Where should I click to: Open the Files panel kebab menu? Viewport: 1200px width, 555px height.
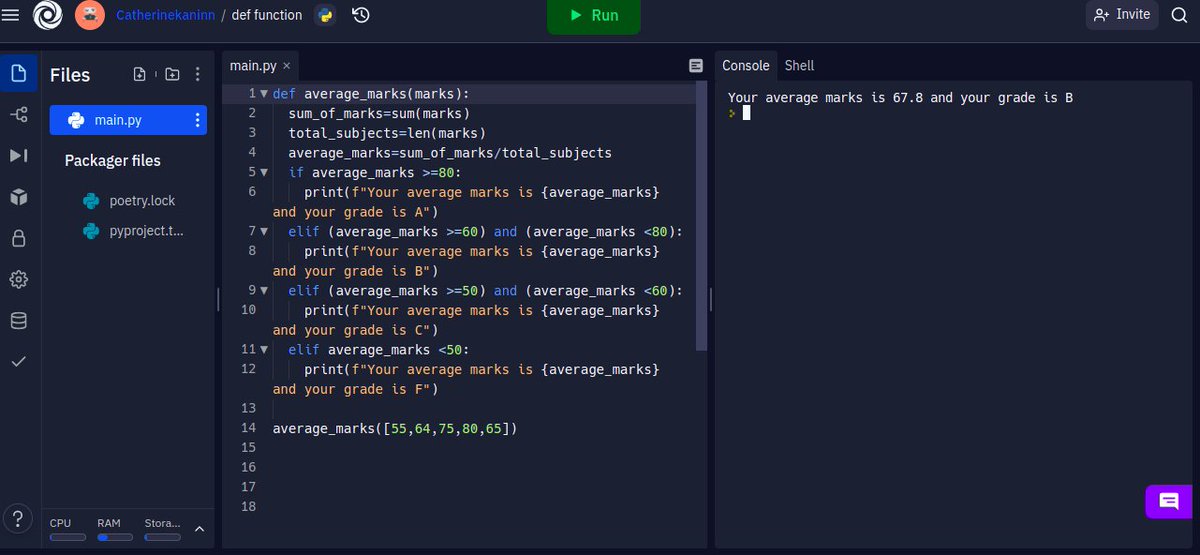197,74
